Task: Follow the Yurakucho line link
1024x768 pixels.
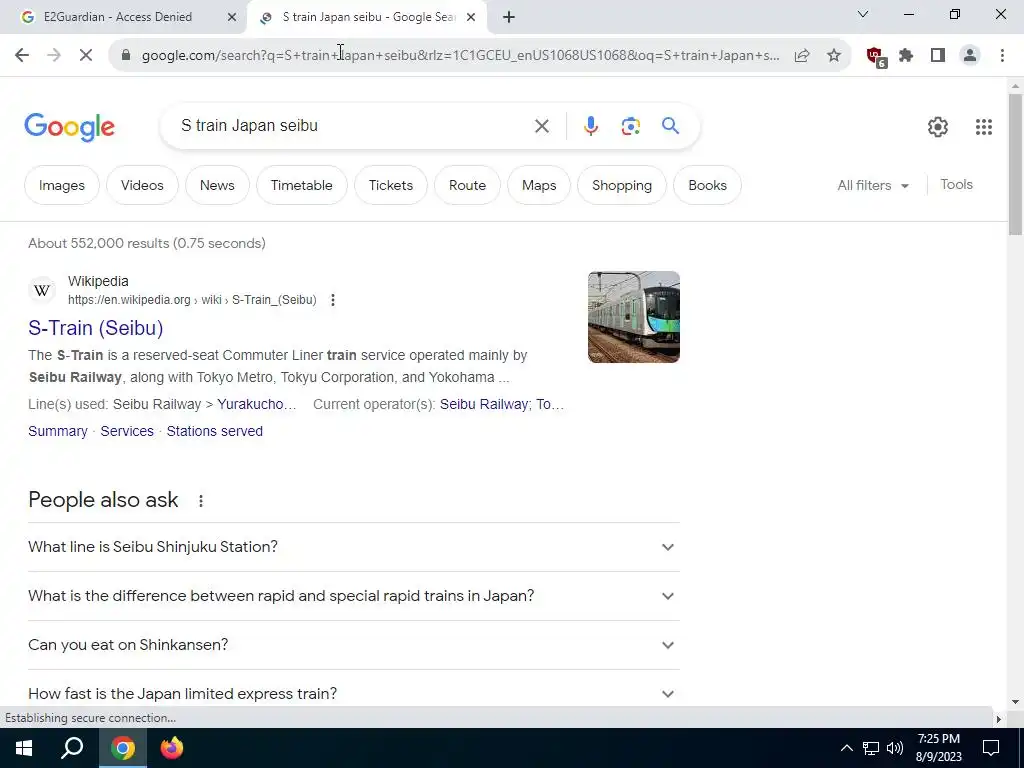Action: click(x=257, y=404)
